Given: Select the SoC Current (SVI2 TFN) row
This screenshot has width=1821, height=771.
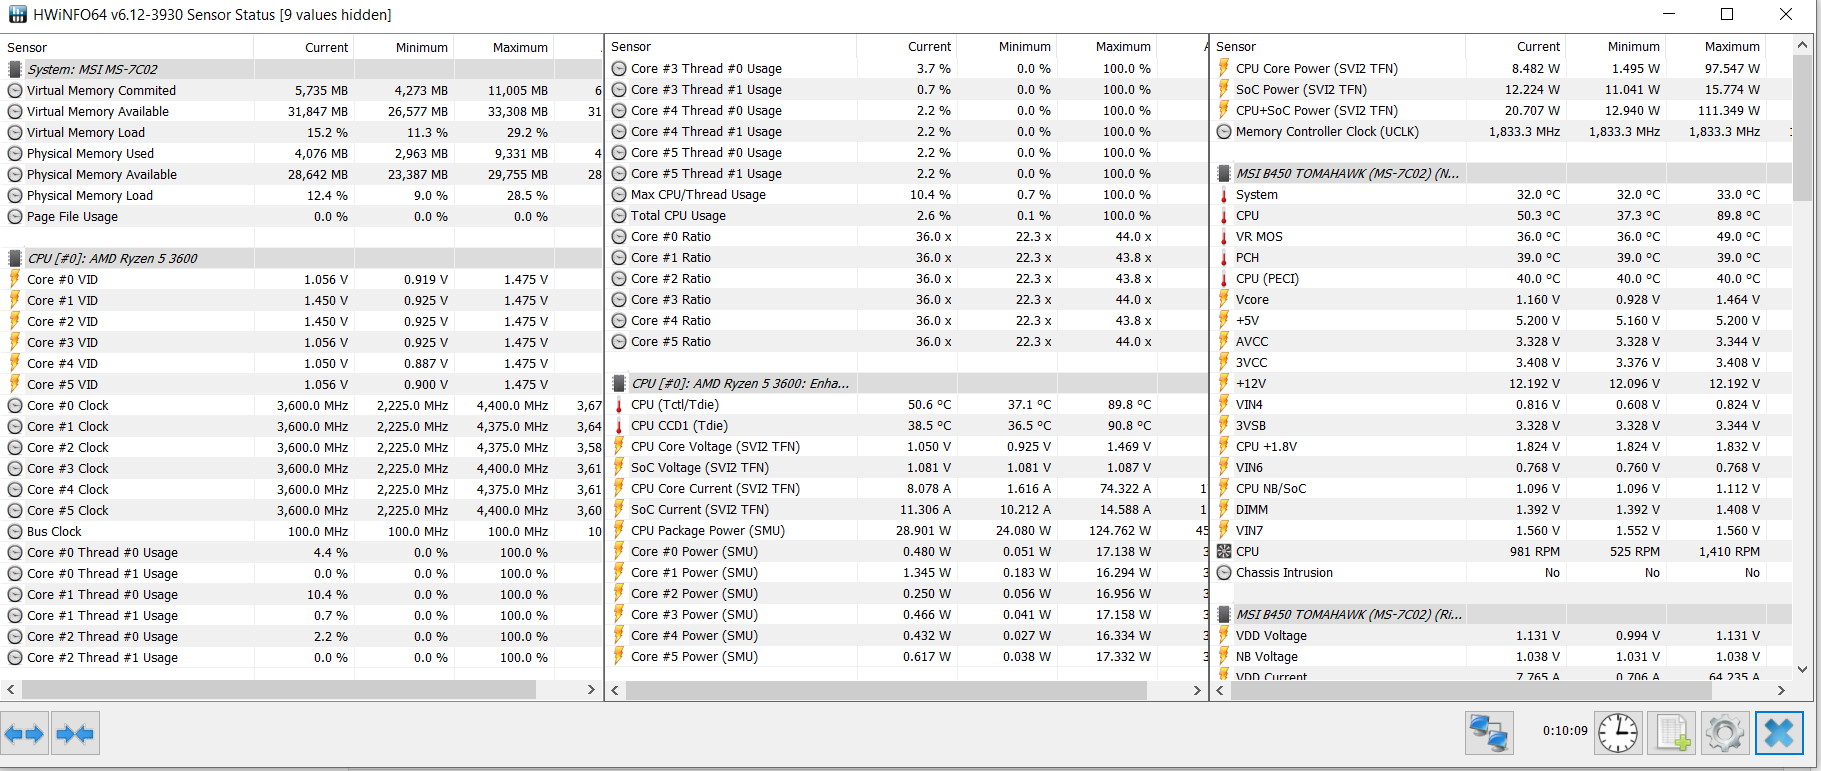Looking at the screenshot, I should point(907,510).
